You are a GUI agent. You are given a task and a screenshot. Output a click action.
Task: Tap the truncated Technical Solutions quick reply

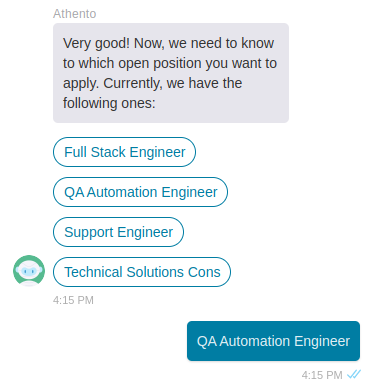[142, 272]
